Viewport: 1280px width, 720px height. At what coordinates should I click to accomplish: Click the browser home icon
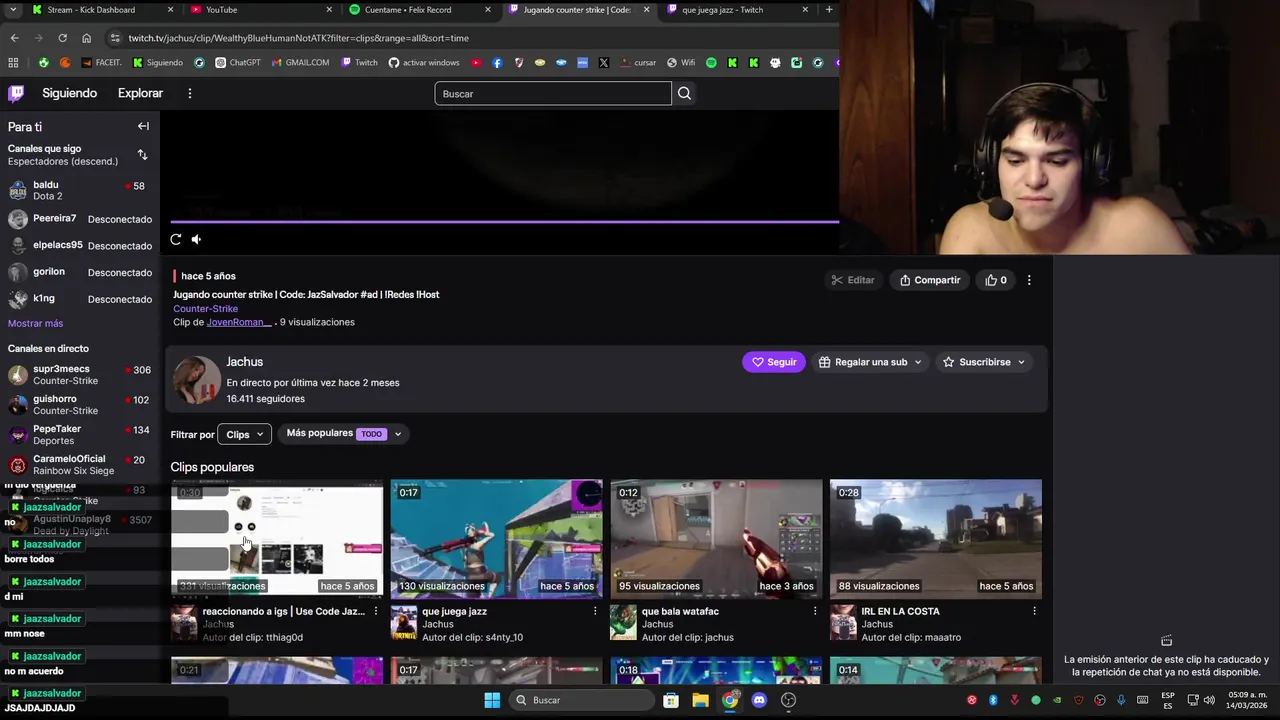(86, 38)
